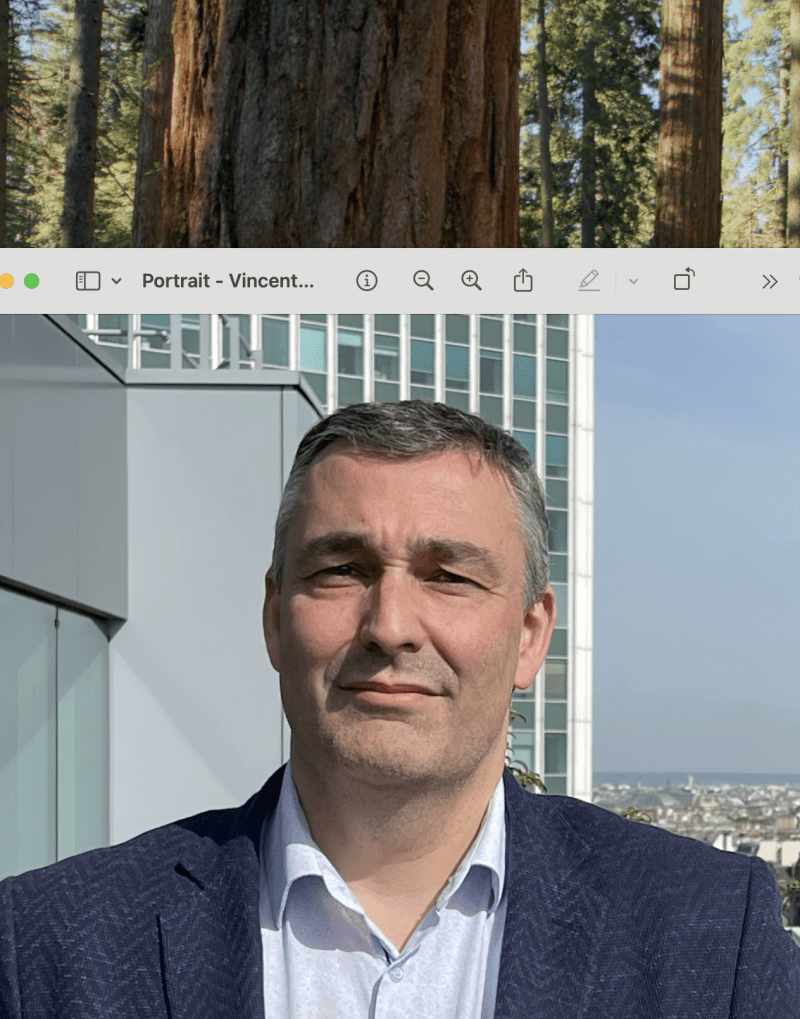Viewport: 800px width, 1019px height.
Task: Open the sidebar view options chevron
Action: pyautogui.click(x=116, y=281)
